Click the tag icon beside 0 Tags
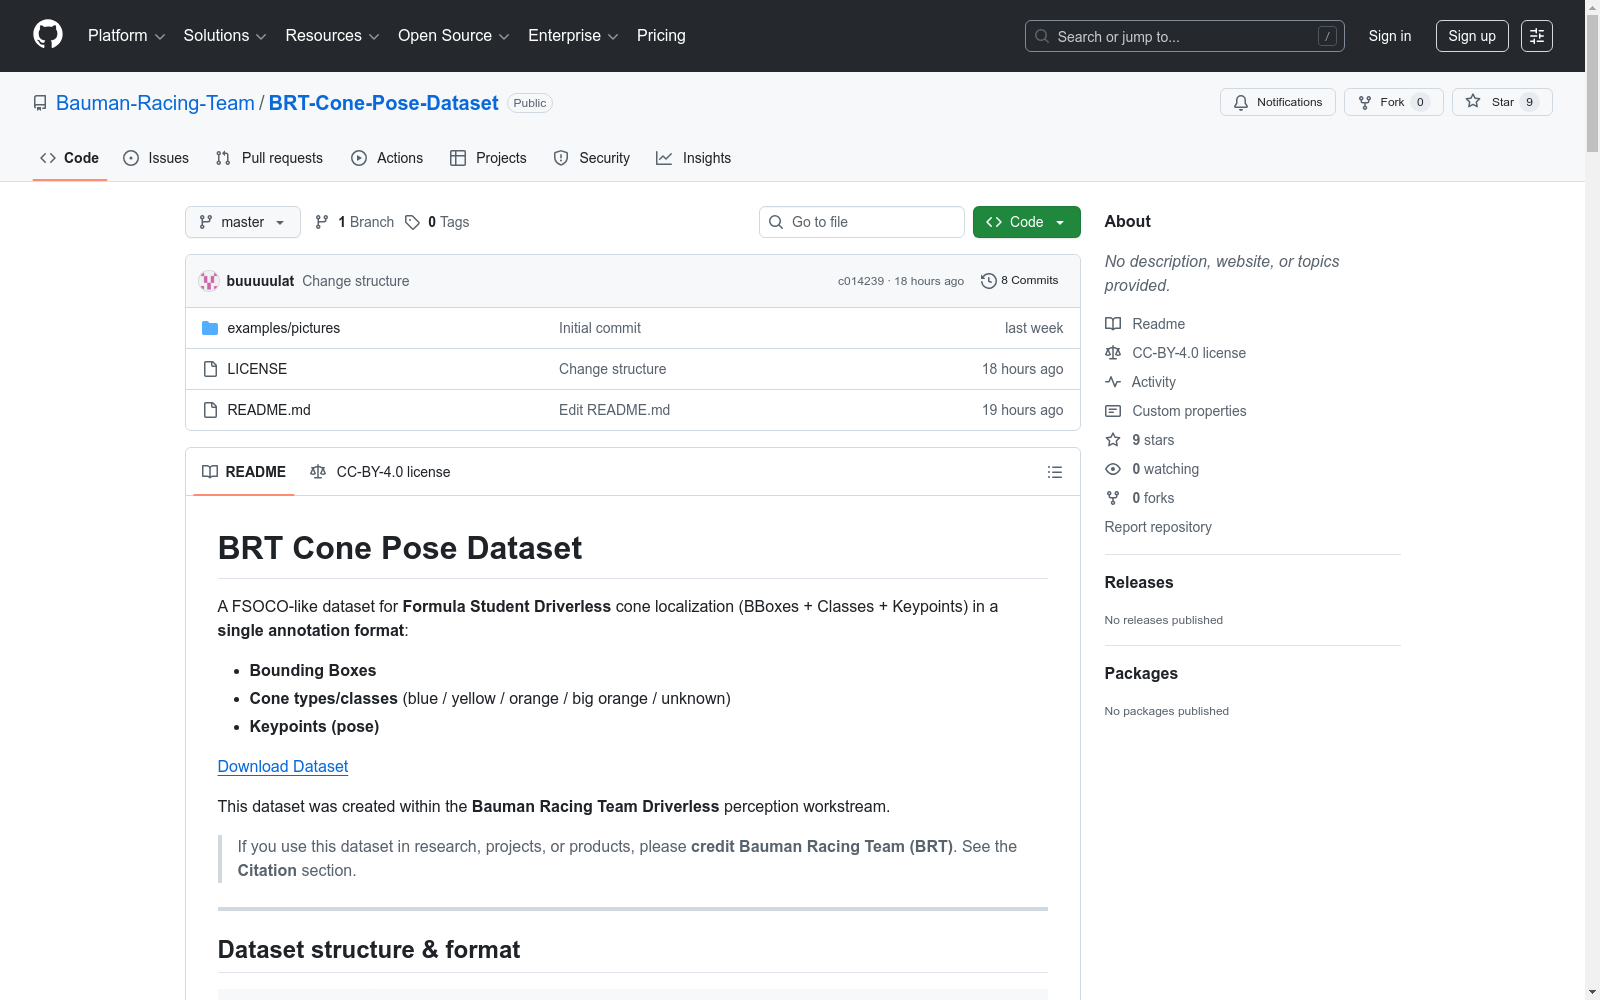Screen dimensions: 1600x1000 click(412, 222)
